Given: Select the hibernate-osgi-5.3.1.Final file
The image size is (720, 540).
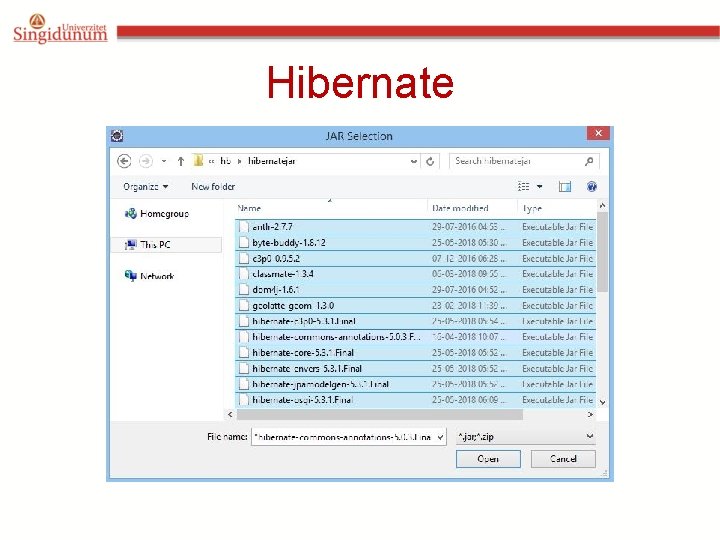Looking at the screenshot, I should click(x=416, y=400).
